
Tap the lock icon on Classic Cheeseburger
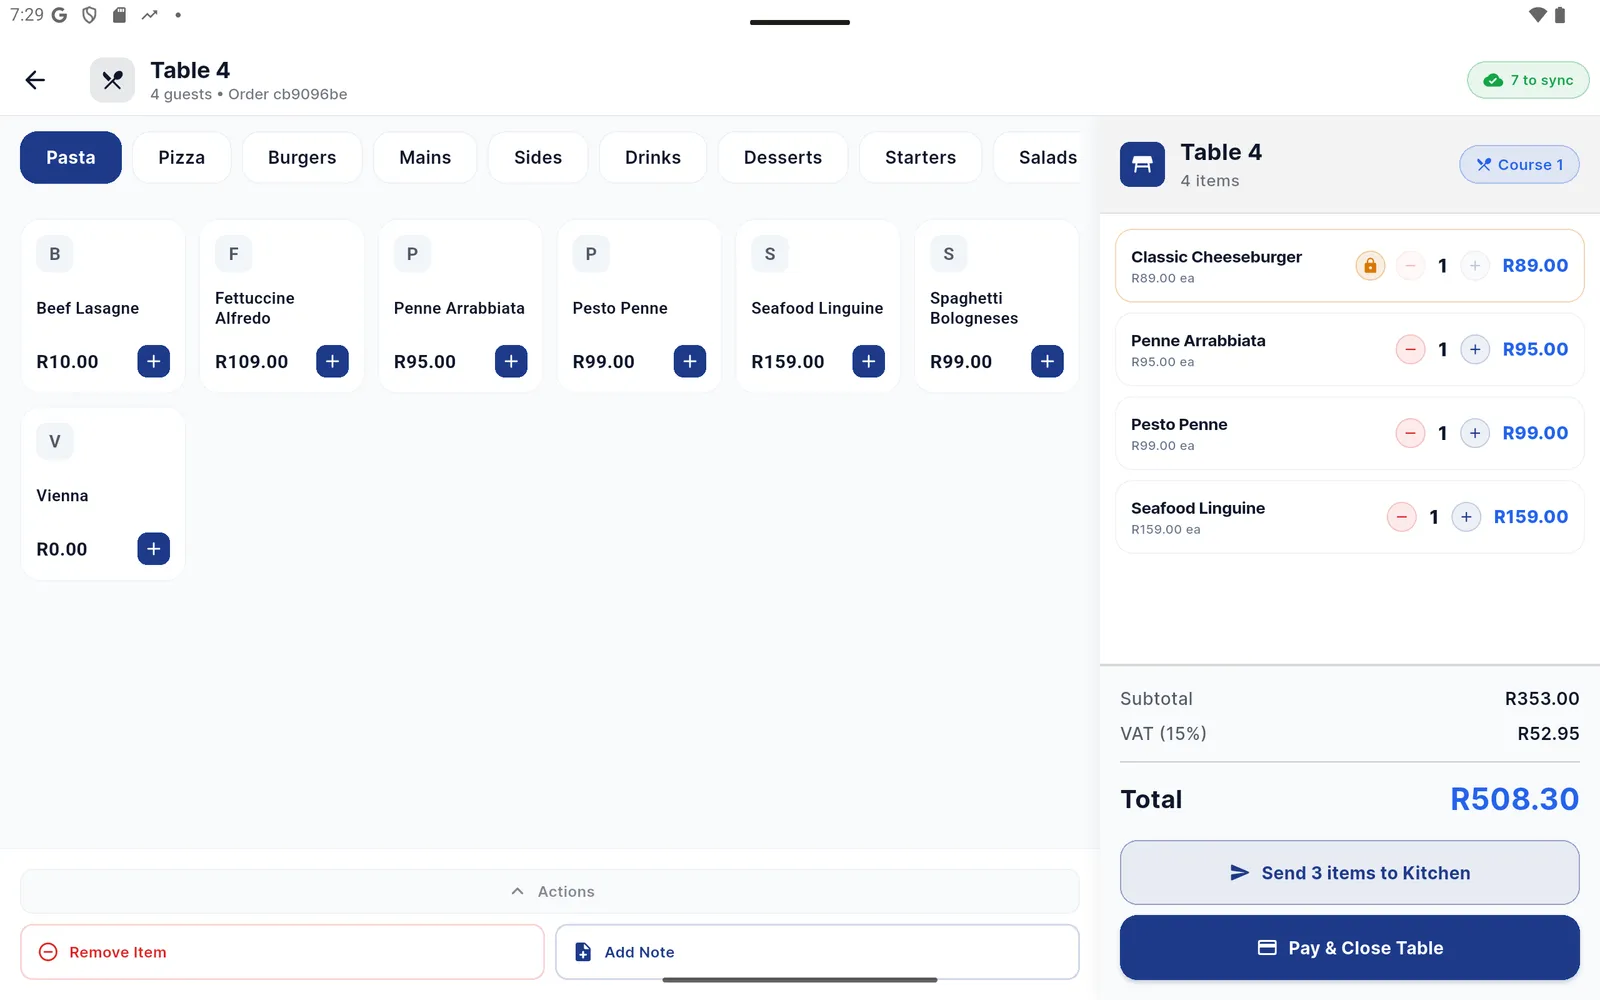[x=1370, y=266]
